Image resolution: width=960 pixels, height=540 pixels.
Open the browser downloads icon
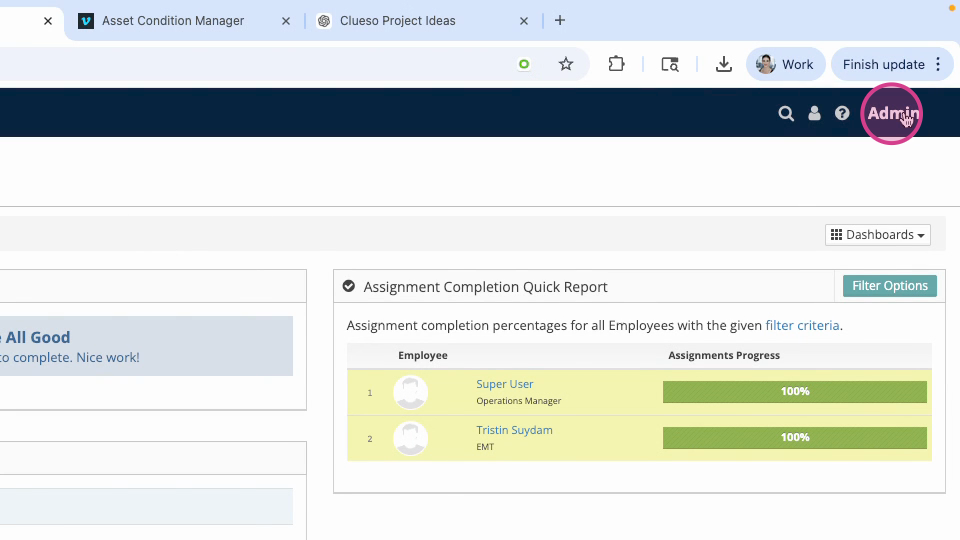tap(724, 64)
